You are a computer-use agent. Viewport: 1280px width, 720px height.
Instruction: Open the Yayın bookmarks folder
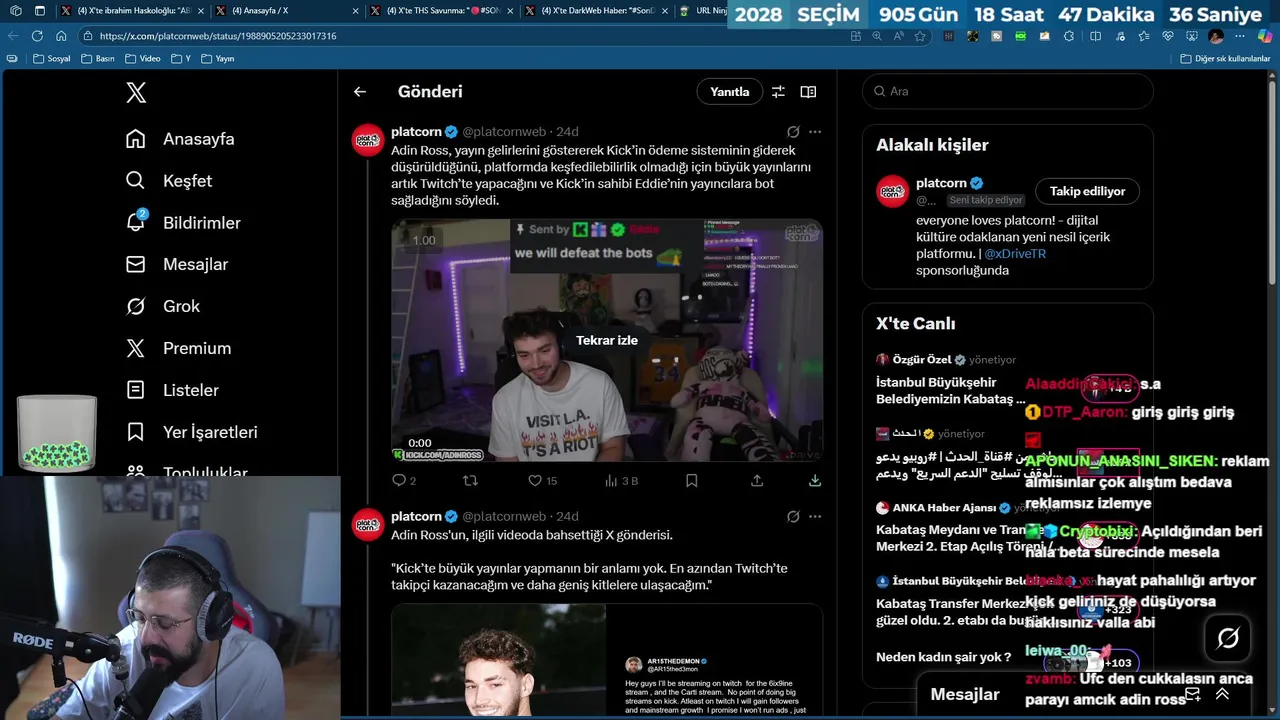218,59
